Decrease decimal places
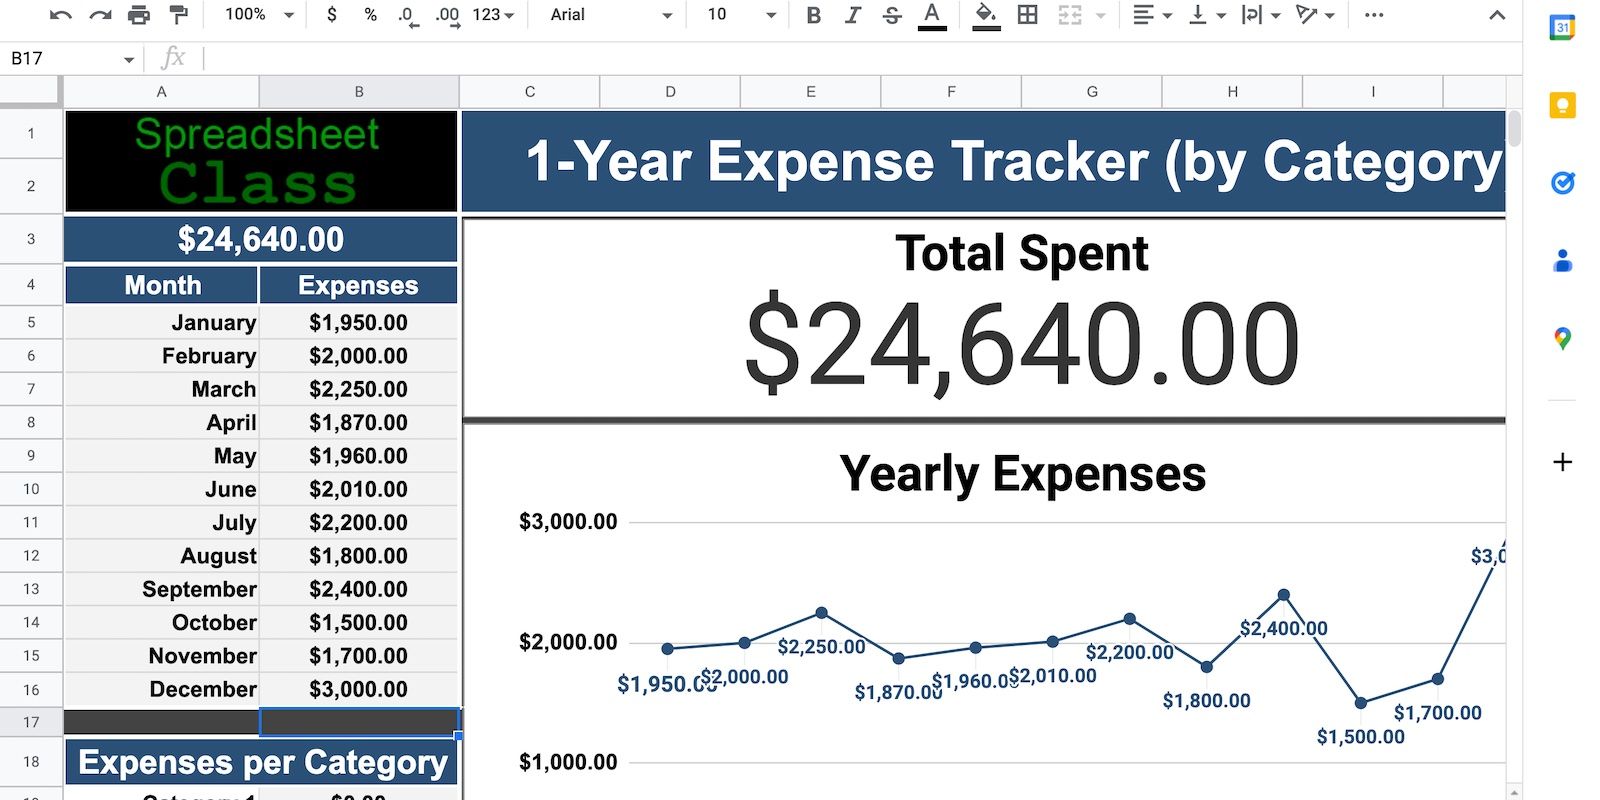This screenshot has width=1600, height=800. [408, 15]
